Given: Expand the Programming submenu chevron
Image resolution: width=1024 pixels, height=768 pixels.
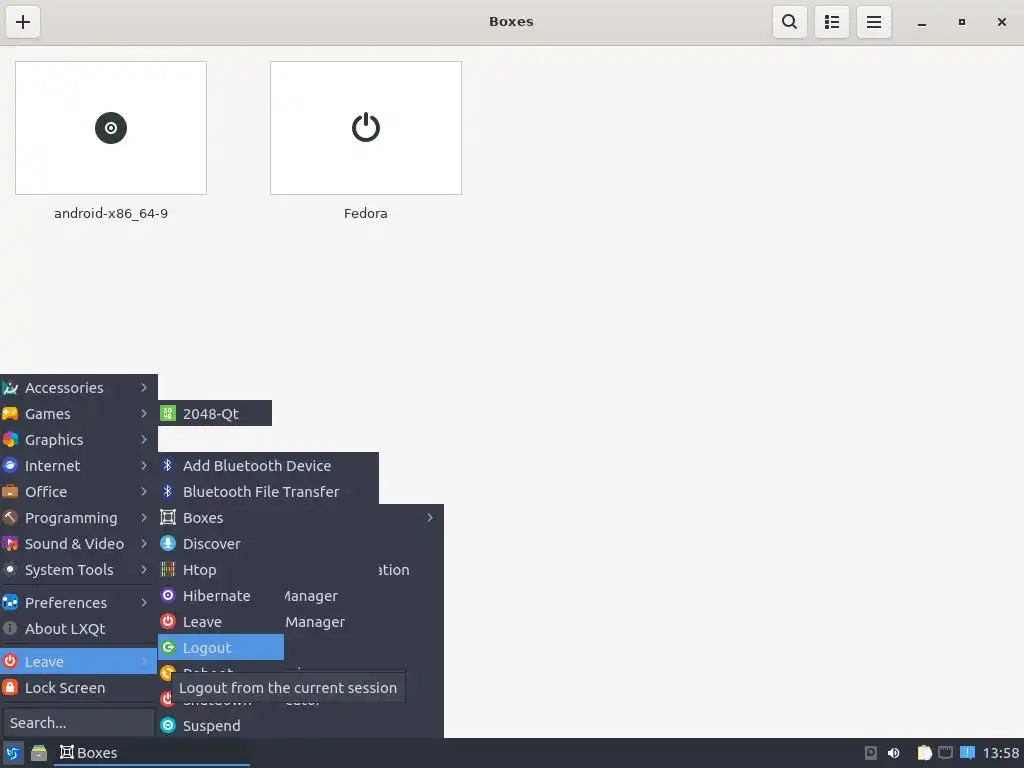Looking at the screenshot, I should point(144,517).
